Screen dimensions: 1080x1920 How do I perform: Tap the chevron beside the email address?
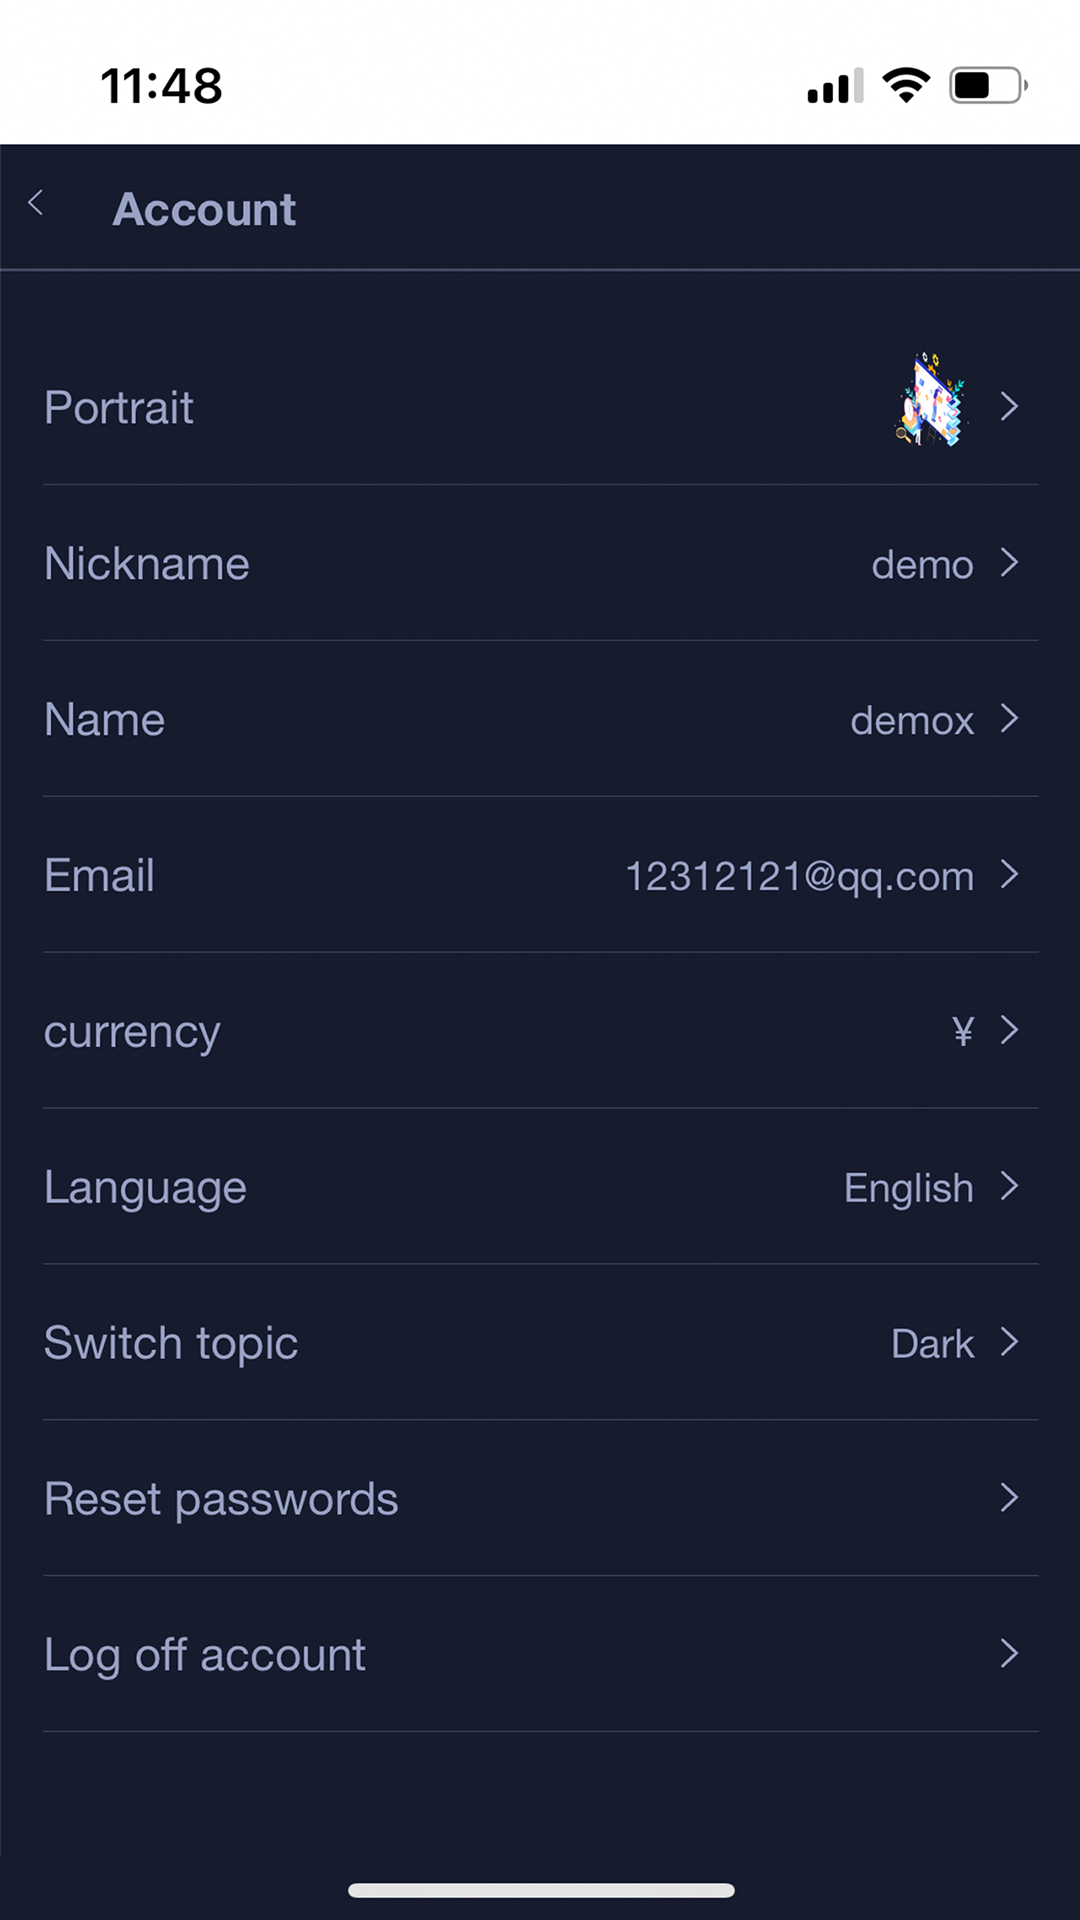tap(1009, 875)
